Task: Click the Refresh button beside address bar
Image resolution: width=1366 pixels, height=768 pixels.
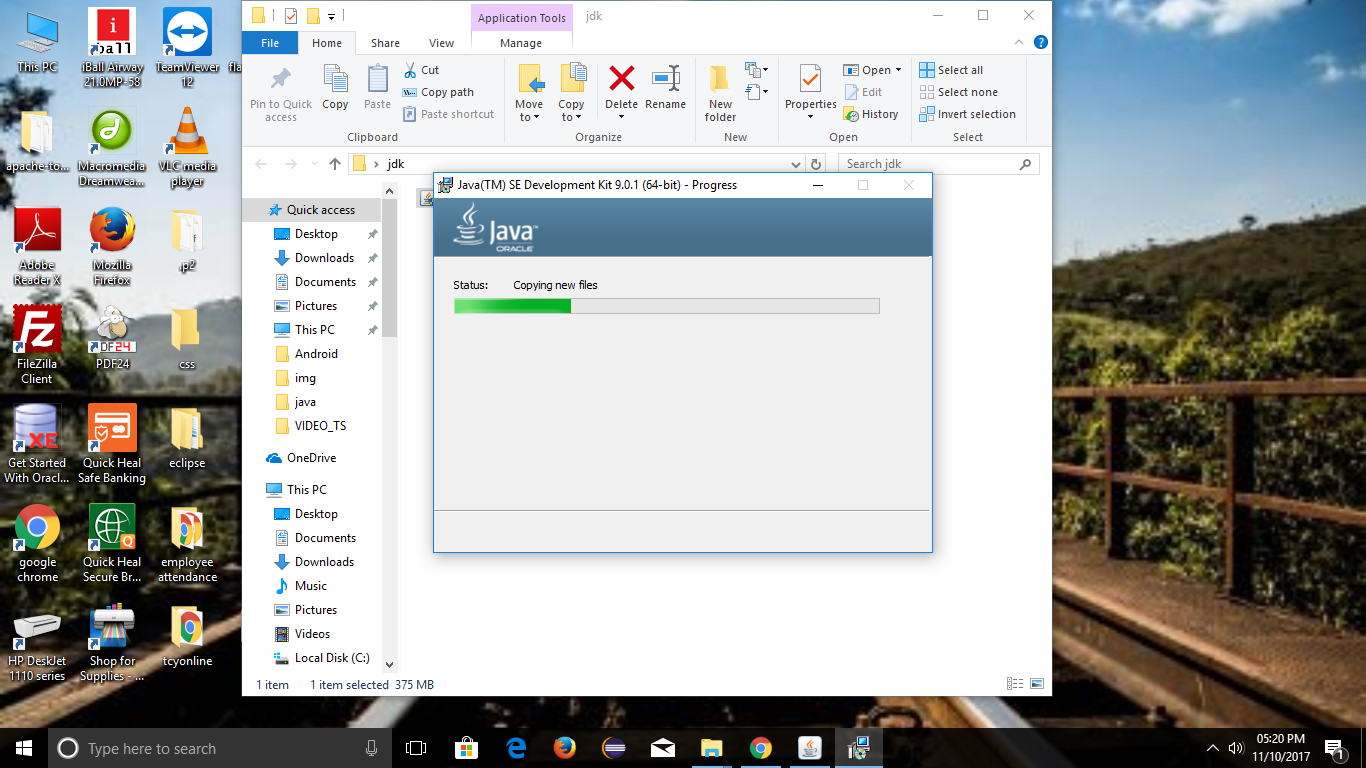Action: (816, 164)
